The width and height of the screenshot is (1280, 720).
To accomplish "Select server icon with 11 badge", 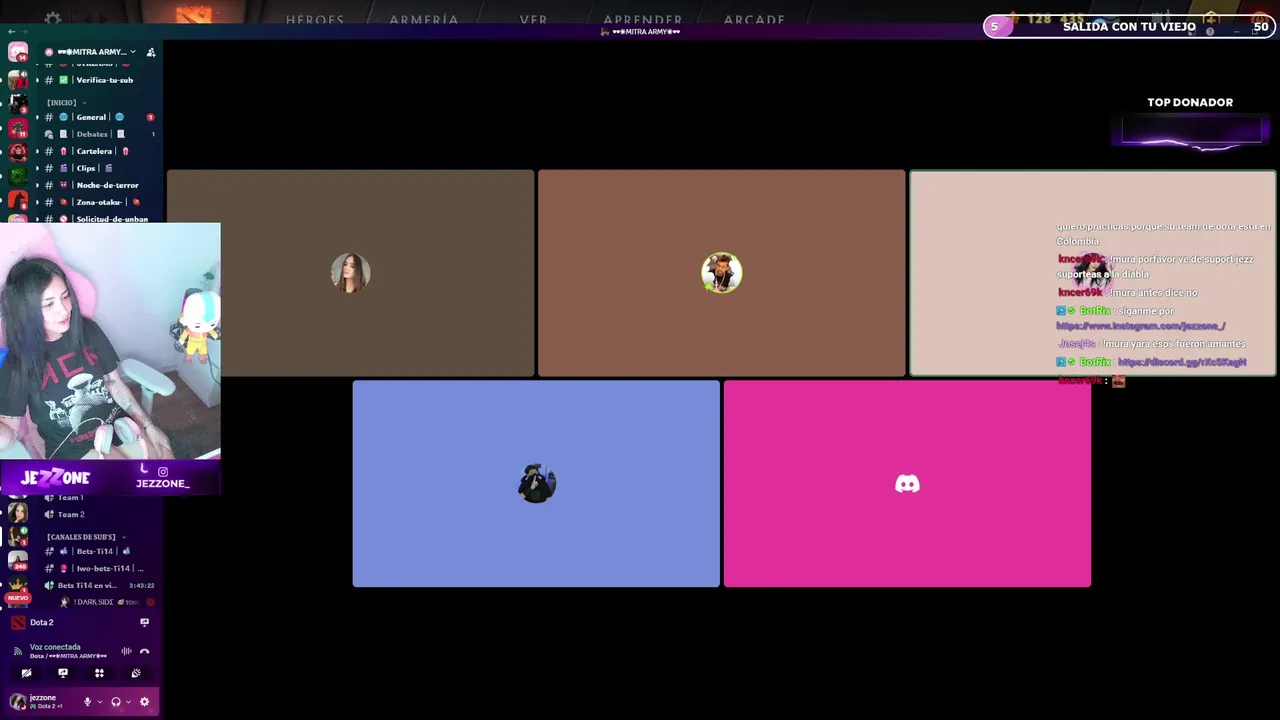I will pyautogui.click(x=18, y=128).
